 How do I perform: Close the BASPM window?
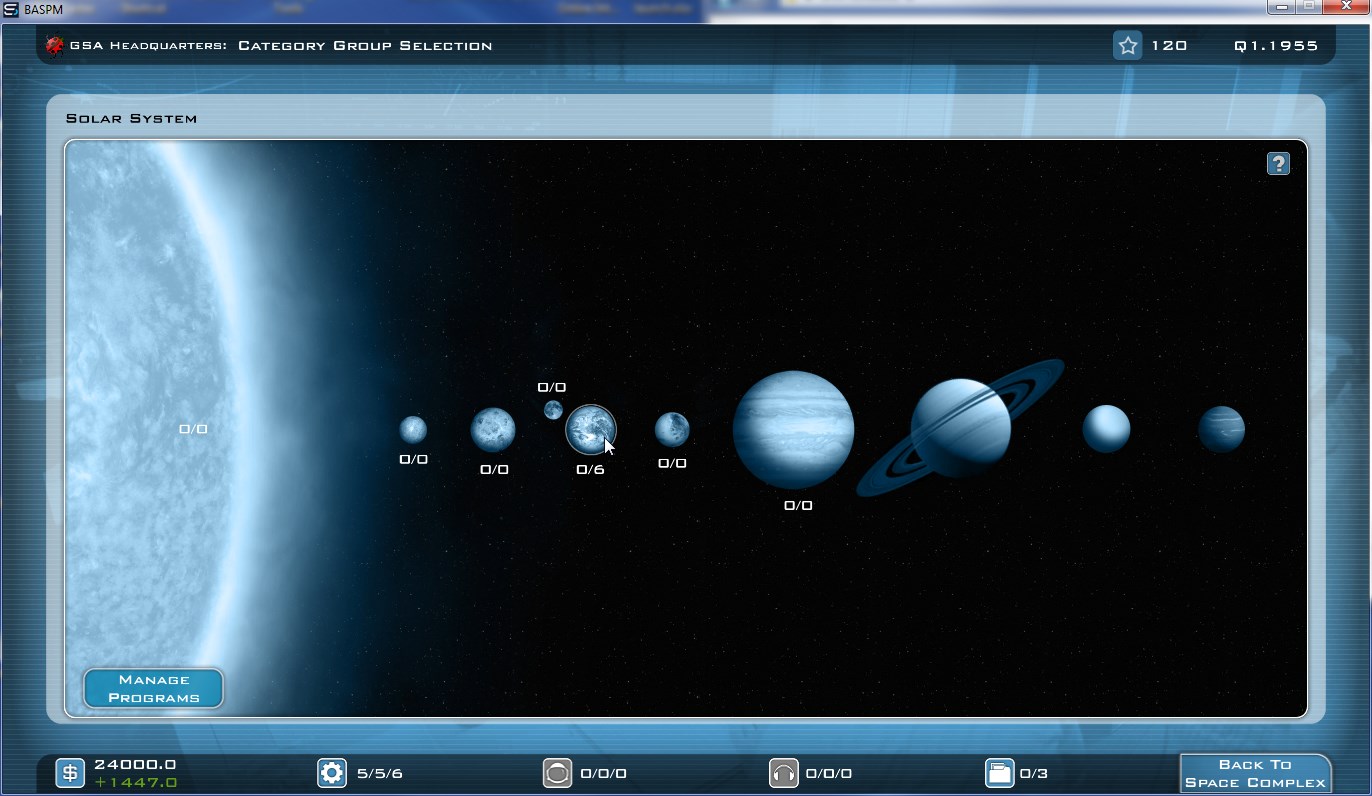(1345, 7)
